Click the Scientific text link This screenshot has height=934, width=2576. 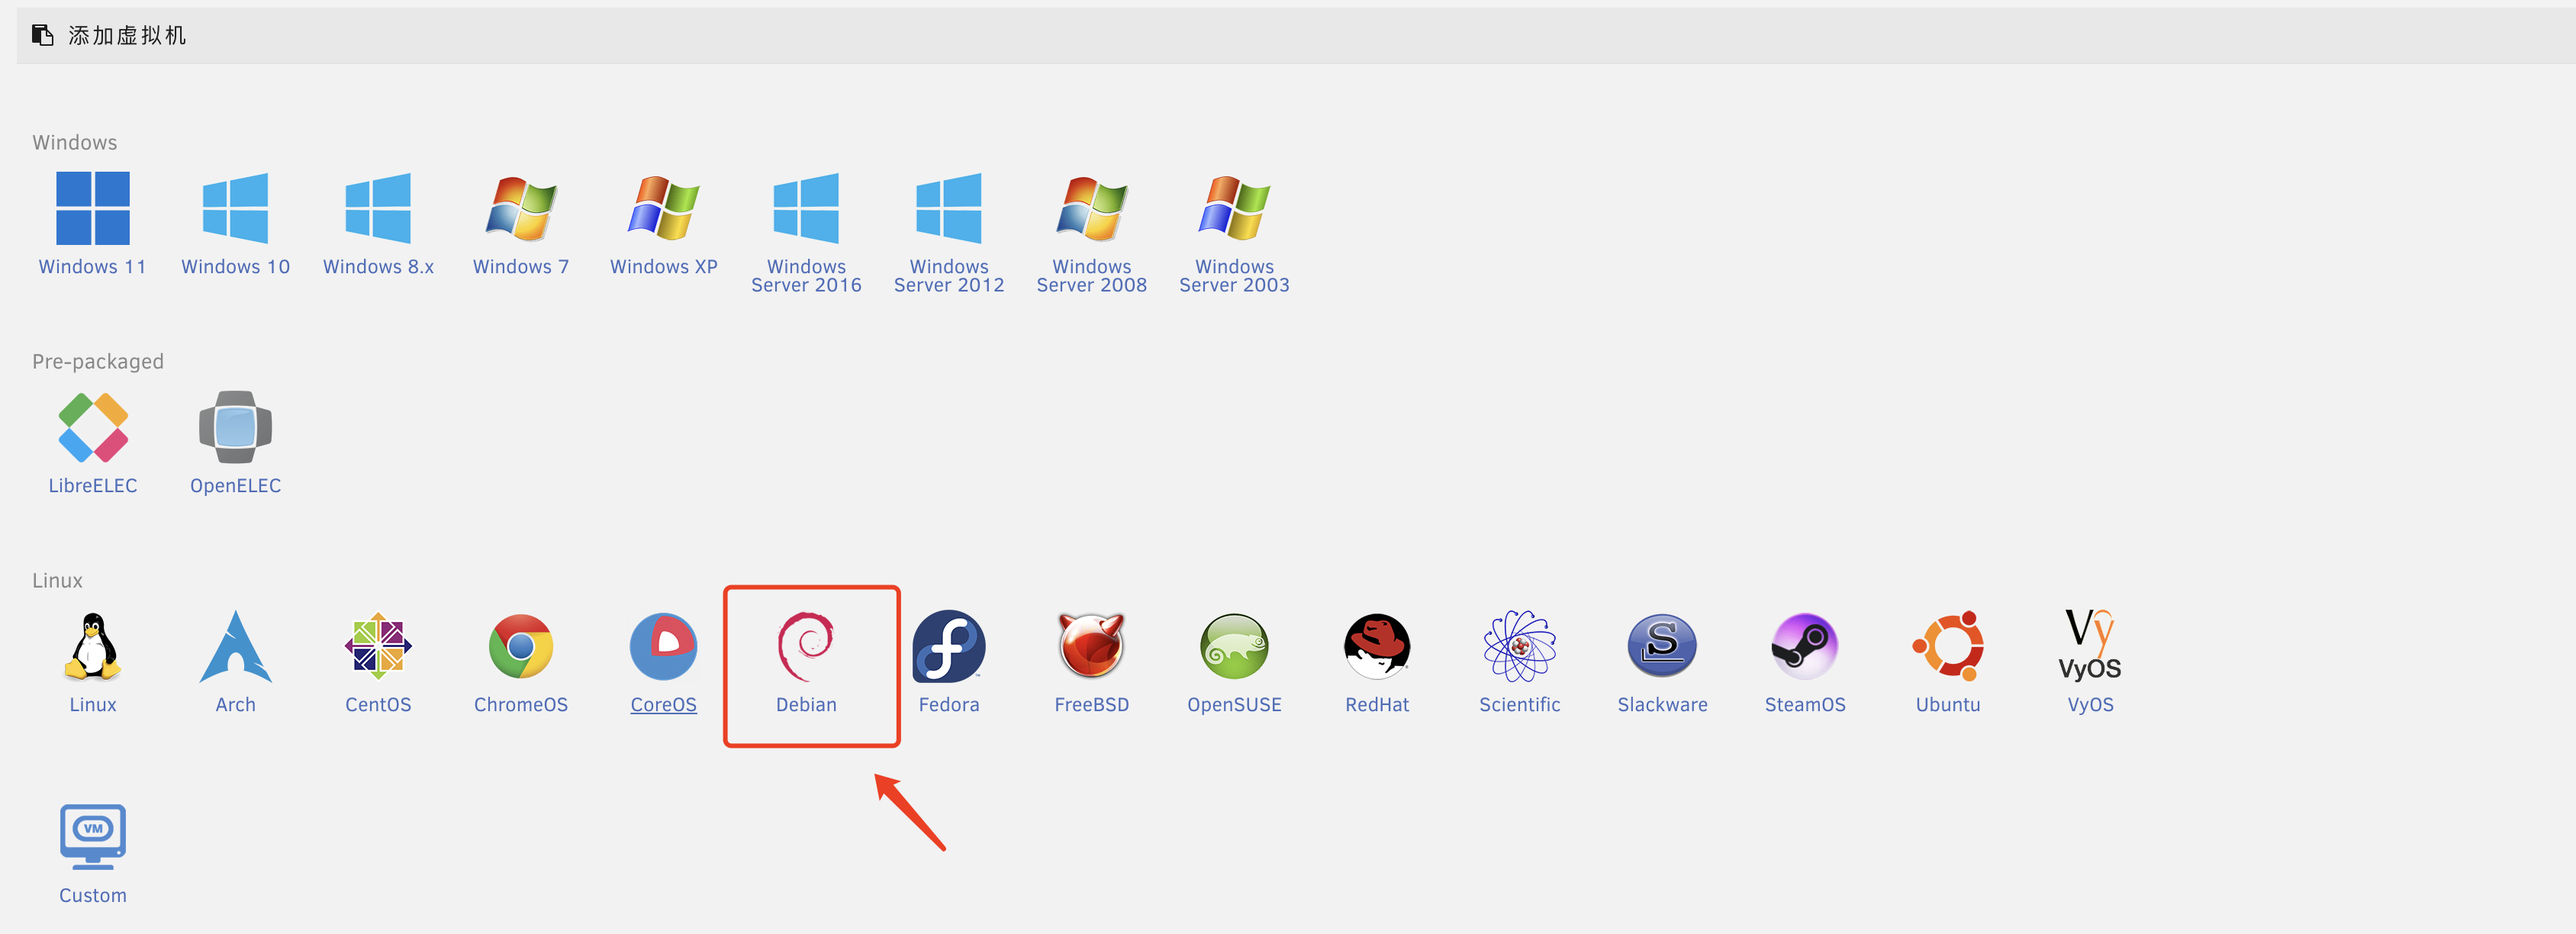1520,705
